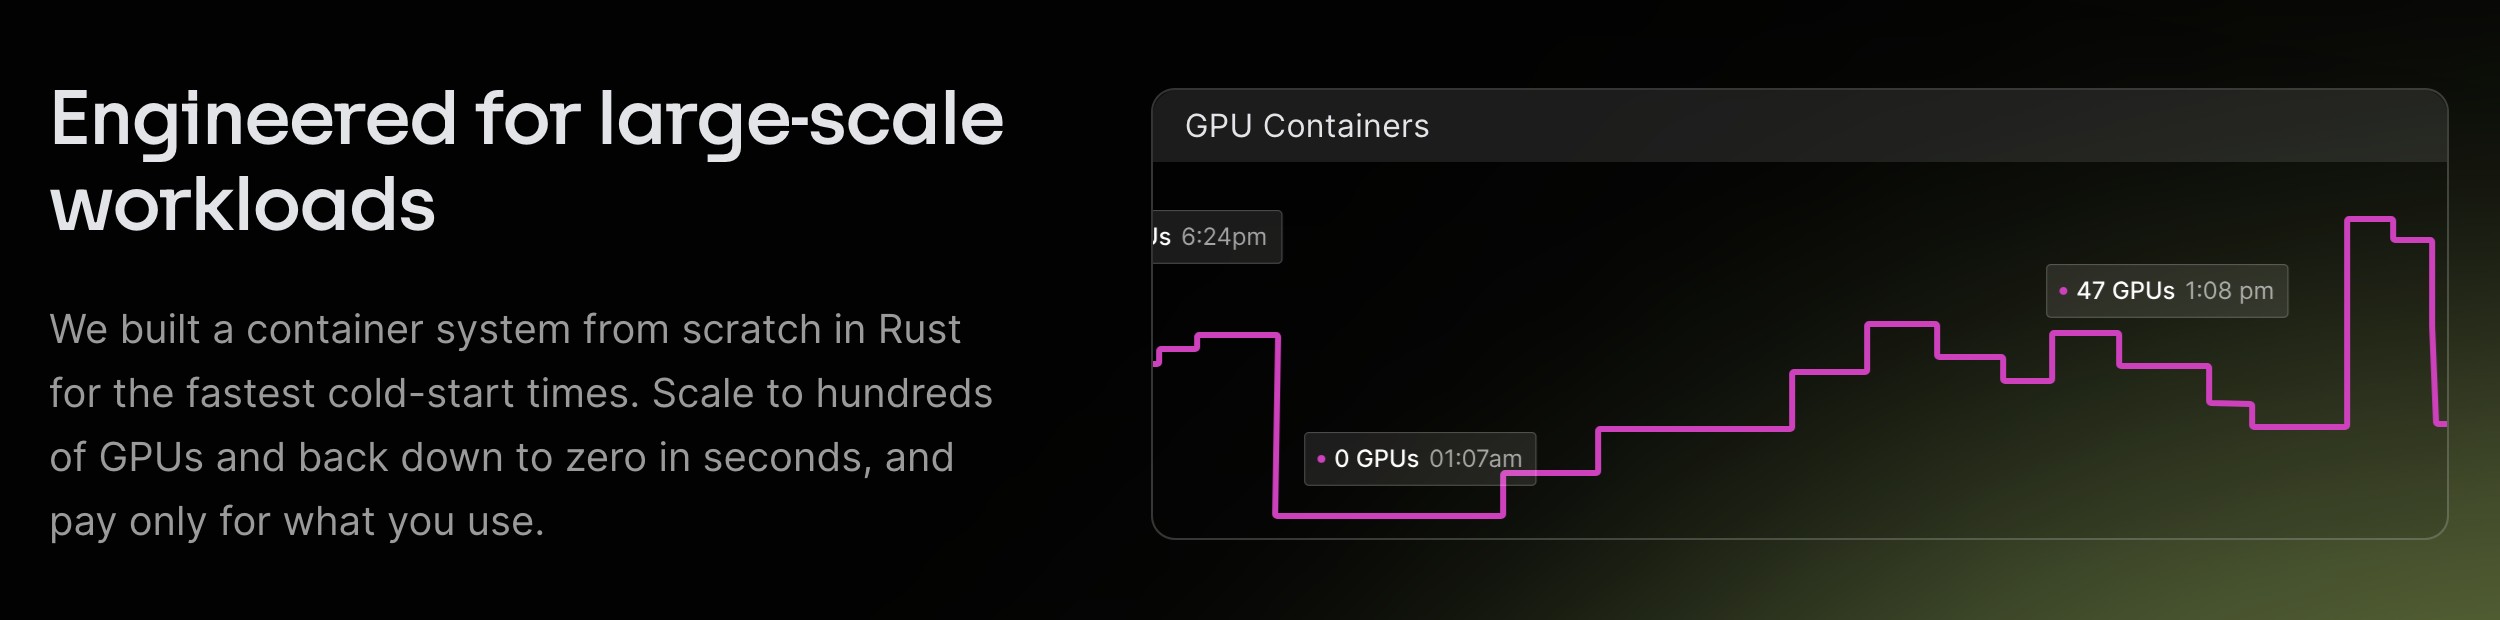The image size is (2500, 620).
Task: Select the 0 GPUs 01:07am tooltip
Action: click(x=1419, y=459)
